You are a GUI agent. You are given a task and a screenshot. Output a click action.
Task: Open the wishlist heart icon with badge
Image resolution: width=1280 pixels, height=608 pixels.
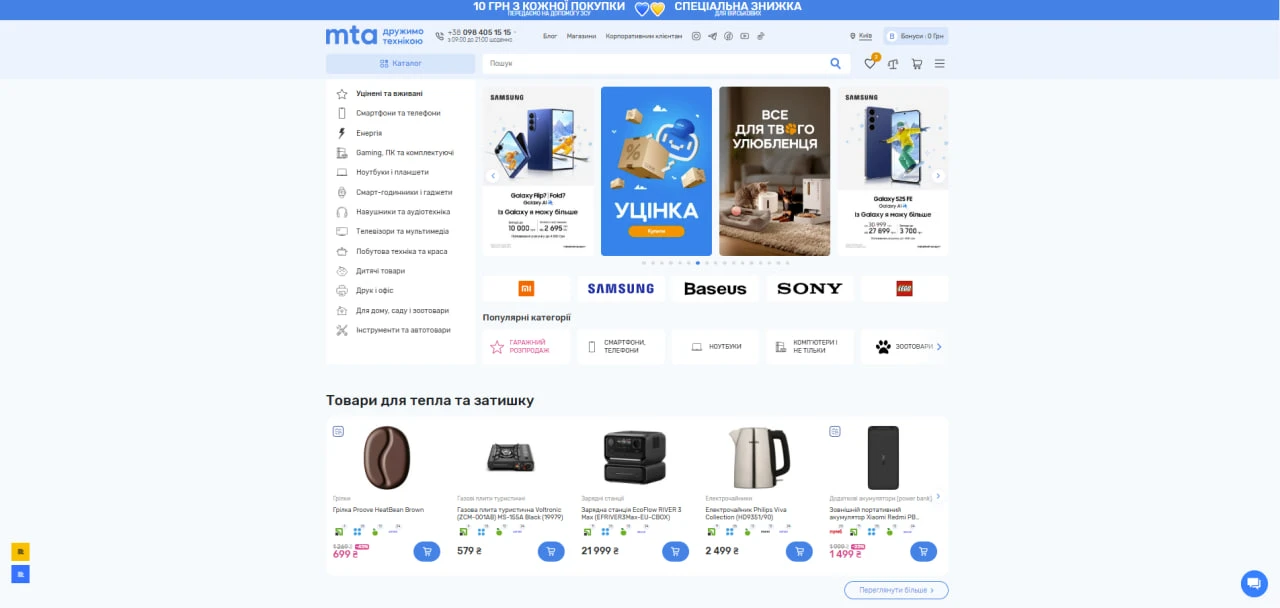coord(870,63)
